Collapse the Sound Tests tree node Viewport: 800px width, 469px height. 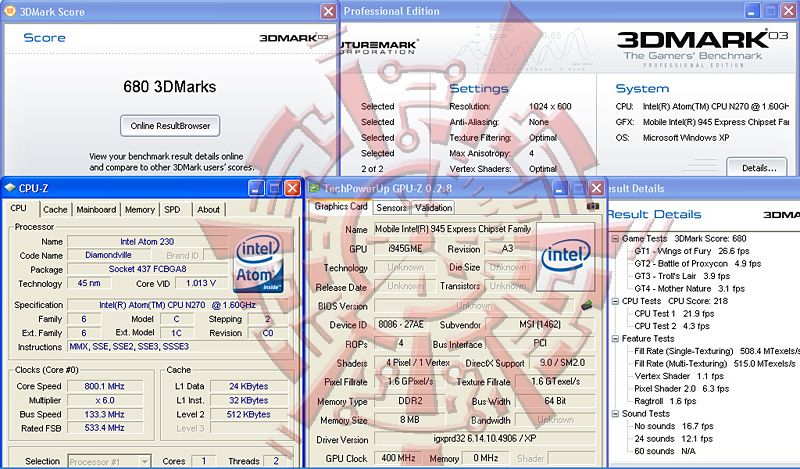point(615,413)
